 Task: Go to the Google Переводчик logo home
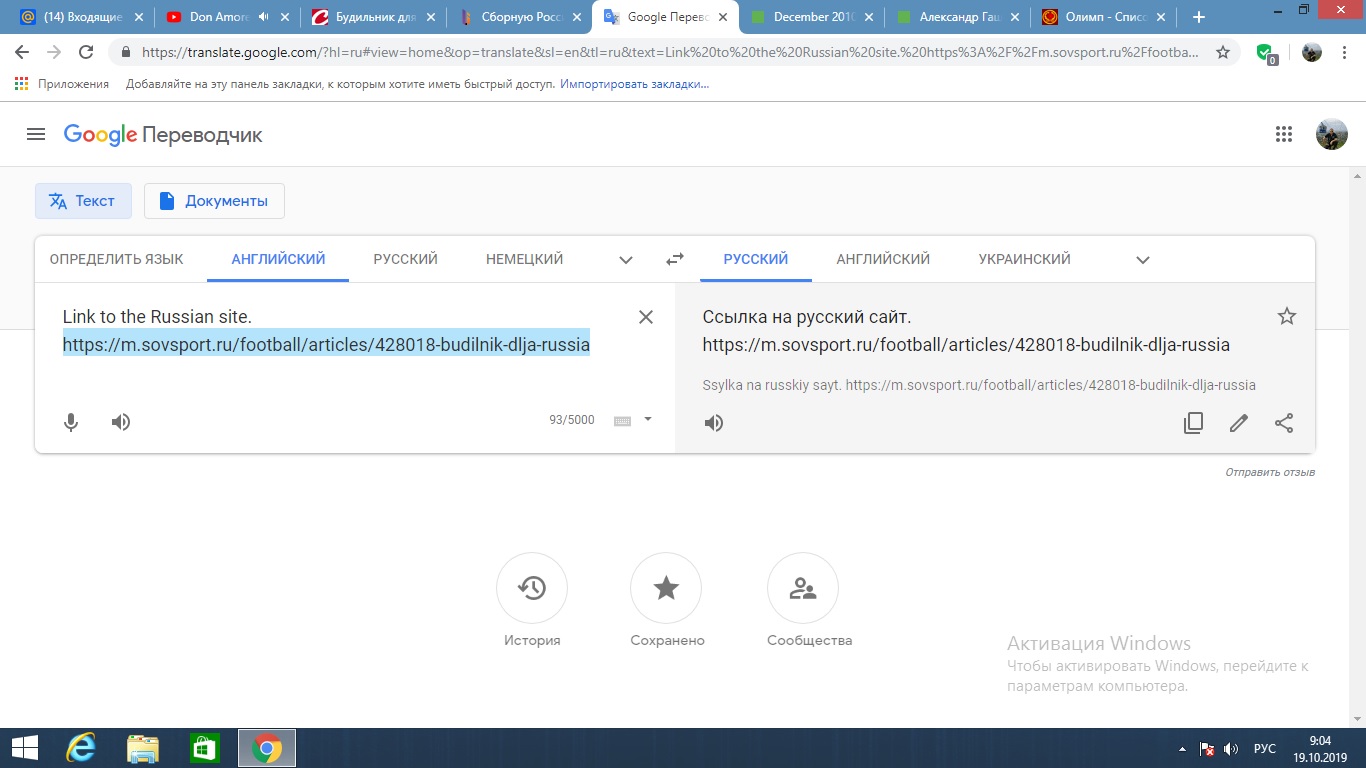click(163, 135)
